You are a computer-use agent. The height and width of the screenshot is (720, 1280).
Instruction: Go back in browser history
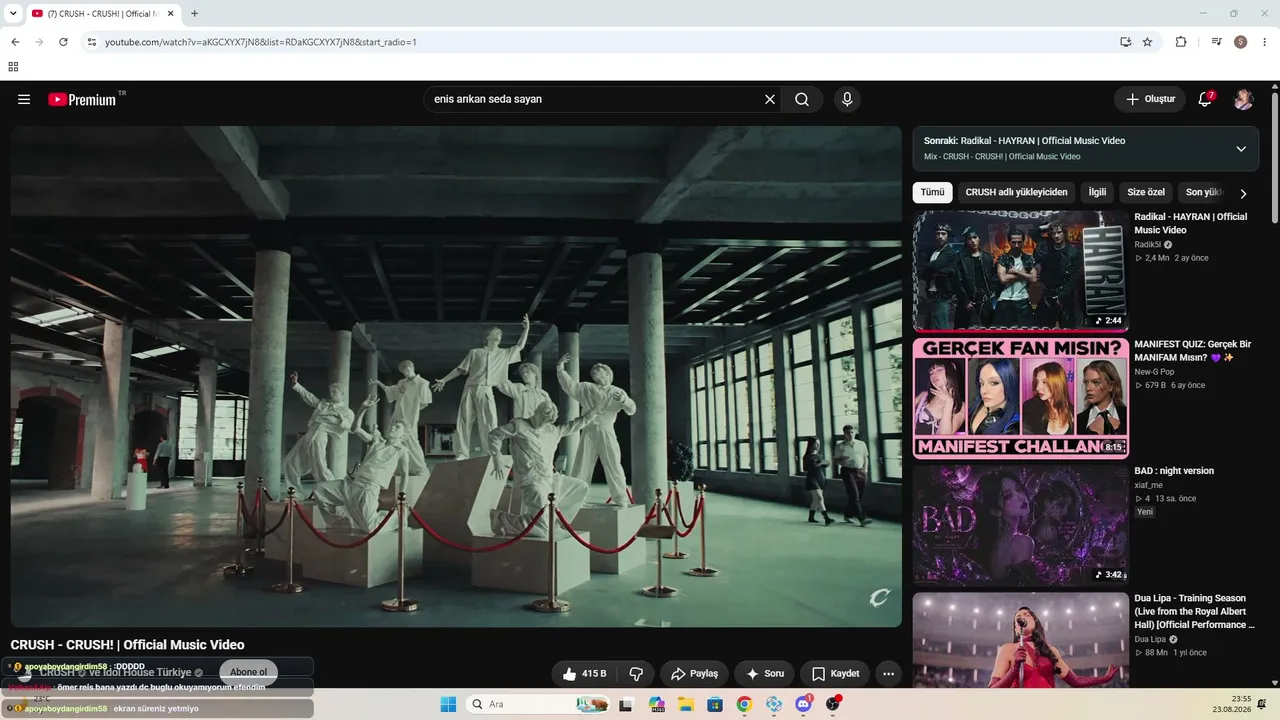pos(15,42)
